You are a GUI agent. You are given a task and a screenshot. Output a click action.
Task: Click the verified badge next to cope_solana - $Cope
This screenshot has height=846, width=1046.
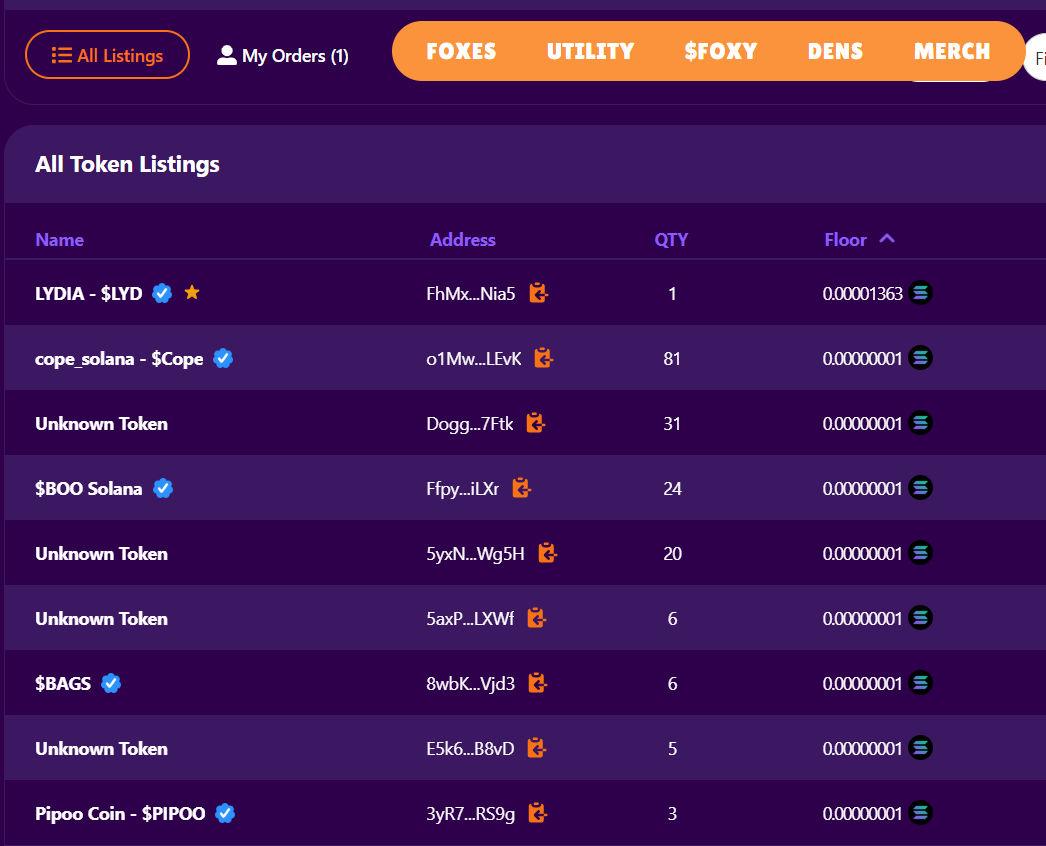(x=223, y=358)
